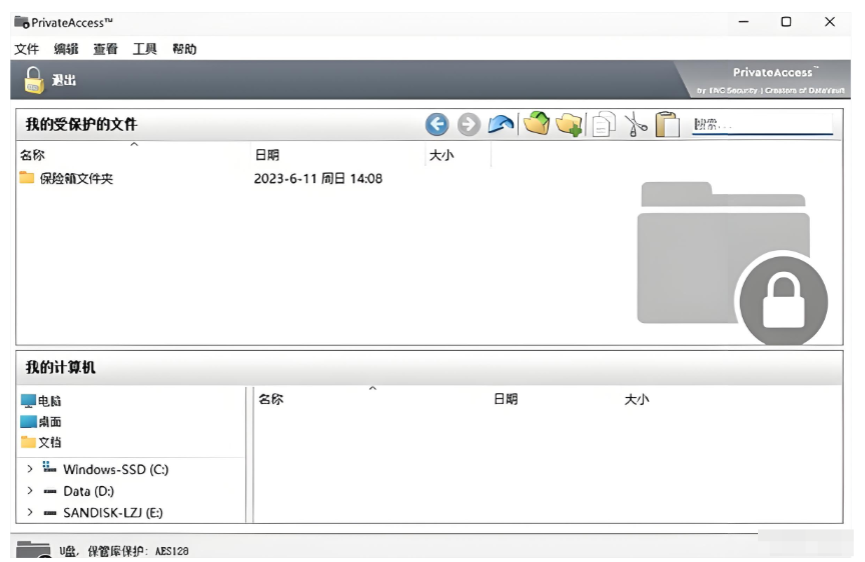The image size is (865, 562).
Task: Click the search input field
Action: tap(761, 125)
